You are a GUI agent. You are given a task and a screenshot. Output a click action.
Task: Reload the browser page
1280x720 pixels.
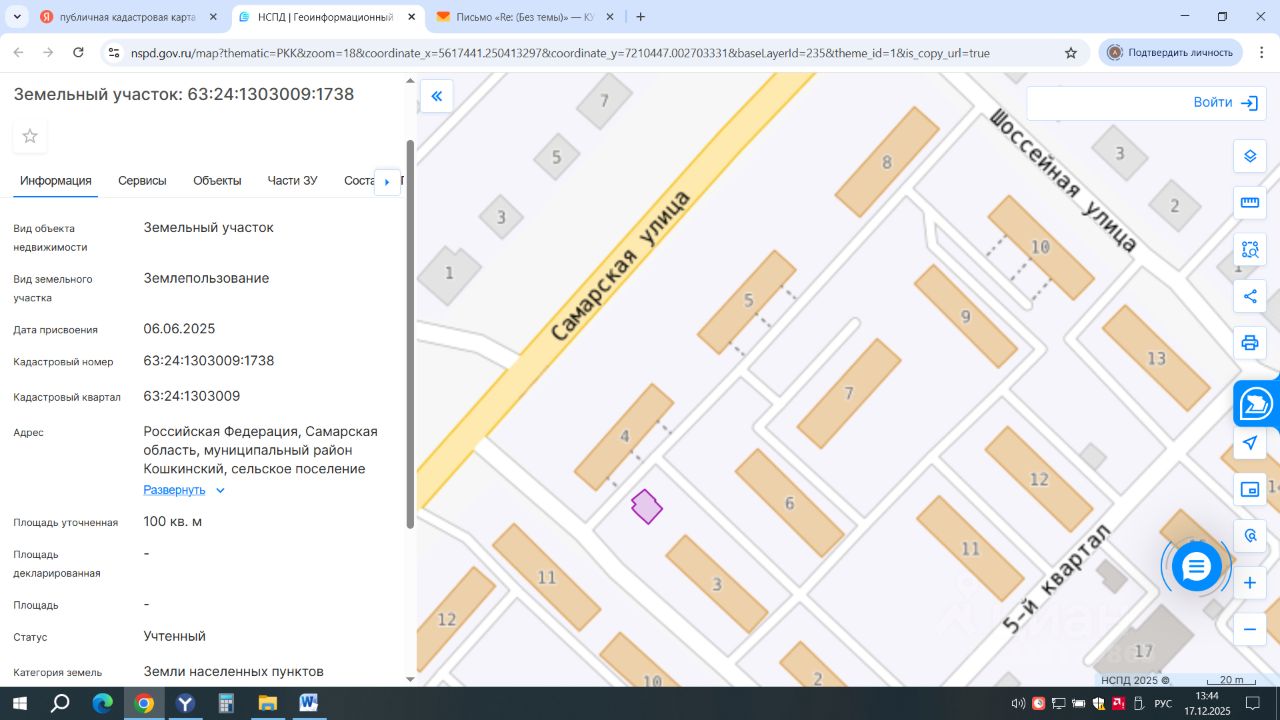pyautogui.click(x=78, y=52)
